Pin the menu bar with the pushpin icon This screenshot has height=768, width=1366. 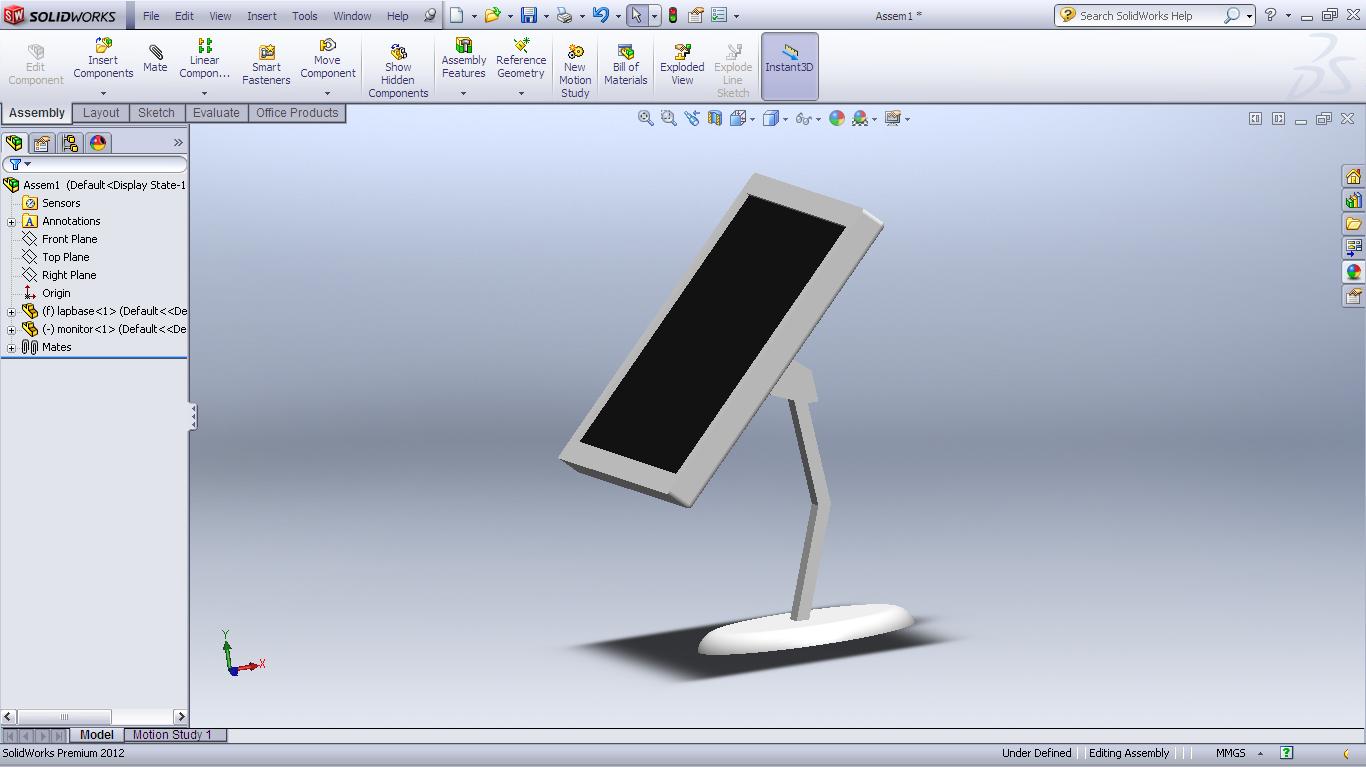(430, 16)
